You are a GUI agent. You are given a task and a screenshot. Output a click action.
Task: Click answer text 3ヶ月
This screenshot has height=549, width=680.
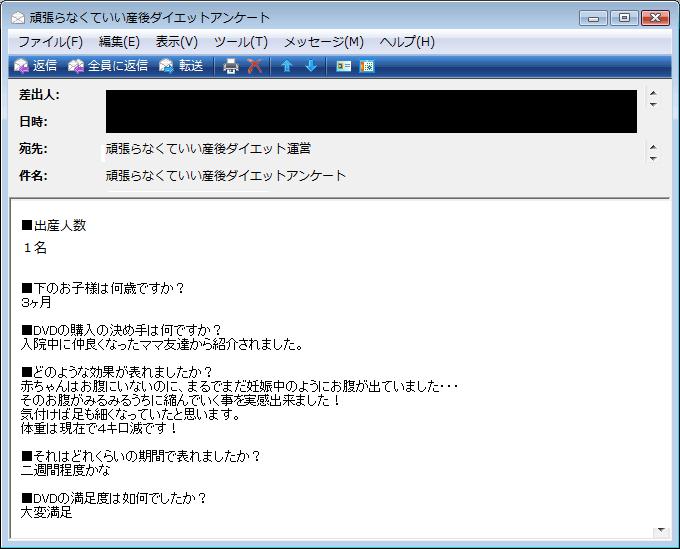pyautogui.click(x=36, y=302)
